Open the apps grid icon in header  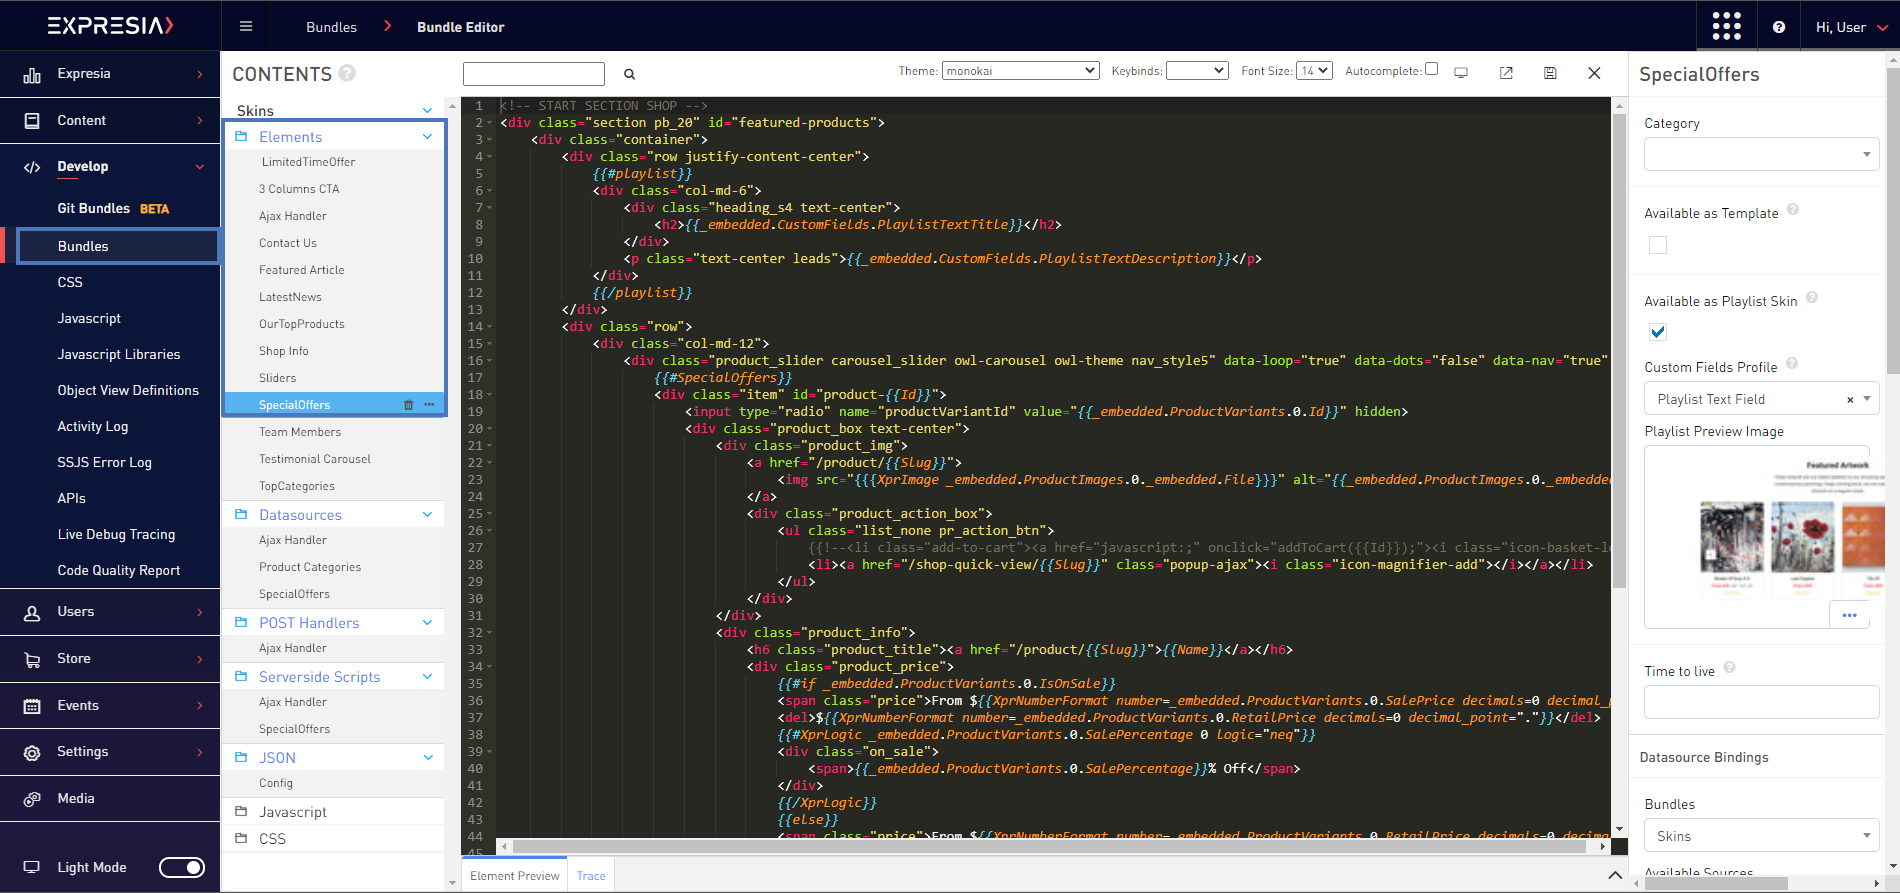(x=1726, y=26)
